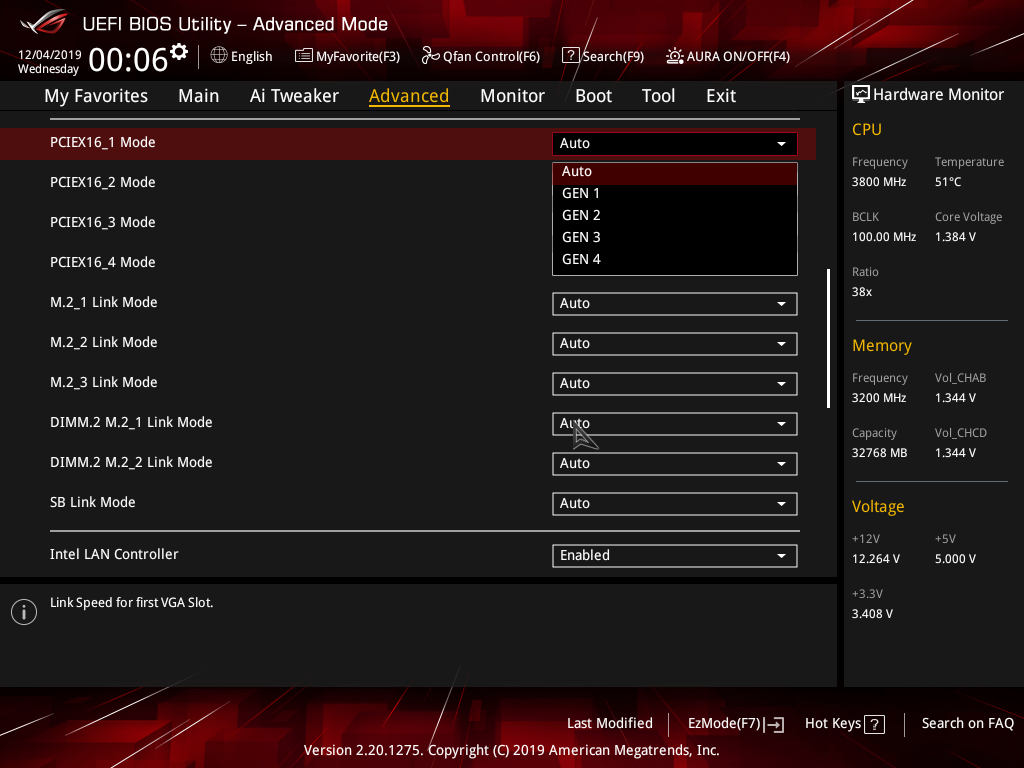1024x768 pixels.
Task: Select the Advanced tab
Action: coord(409,96)
